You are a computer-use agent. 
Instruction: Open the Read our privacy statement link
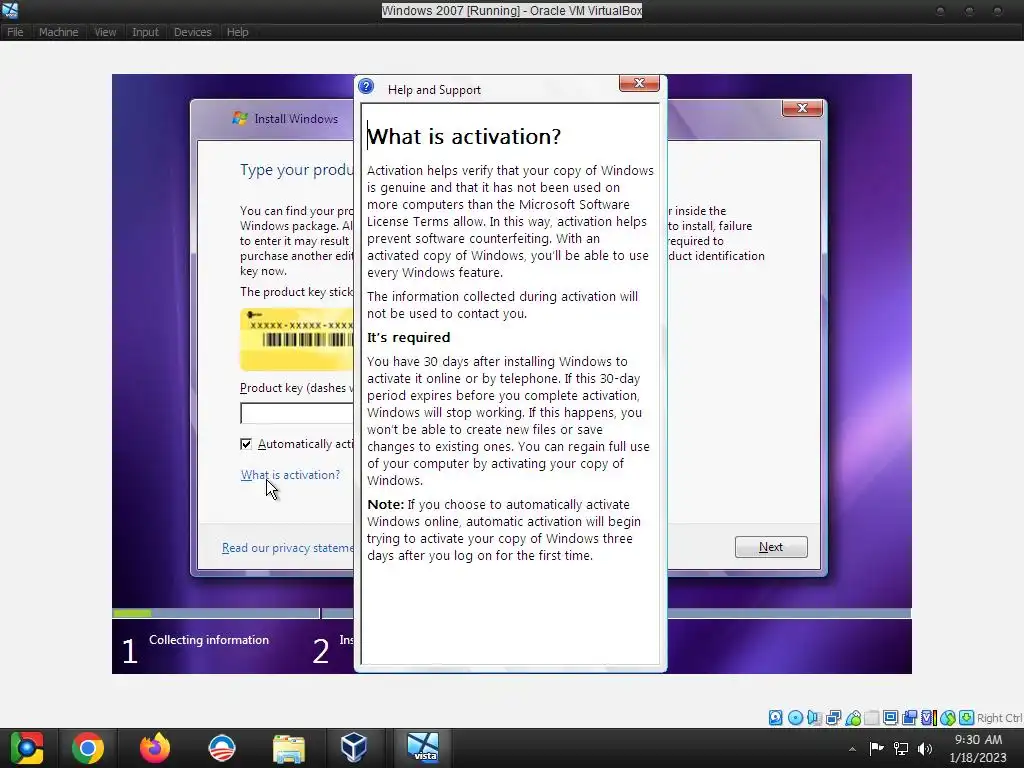[287, 548]
